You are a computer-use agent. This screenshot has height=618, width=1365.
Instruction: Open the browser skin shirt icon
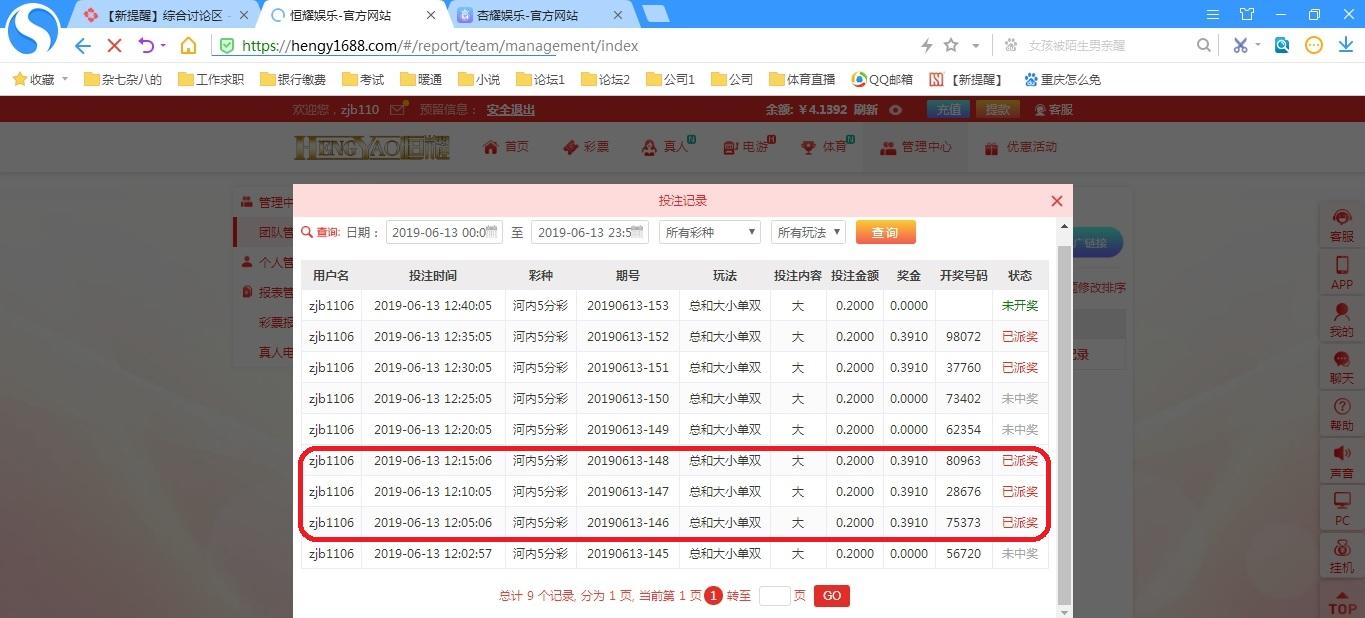[1247, 14]
